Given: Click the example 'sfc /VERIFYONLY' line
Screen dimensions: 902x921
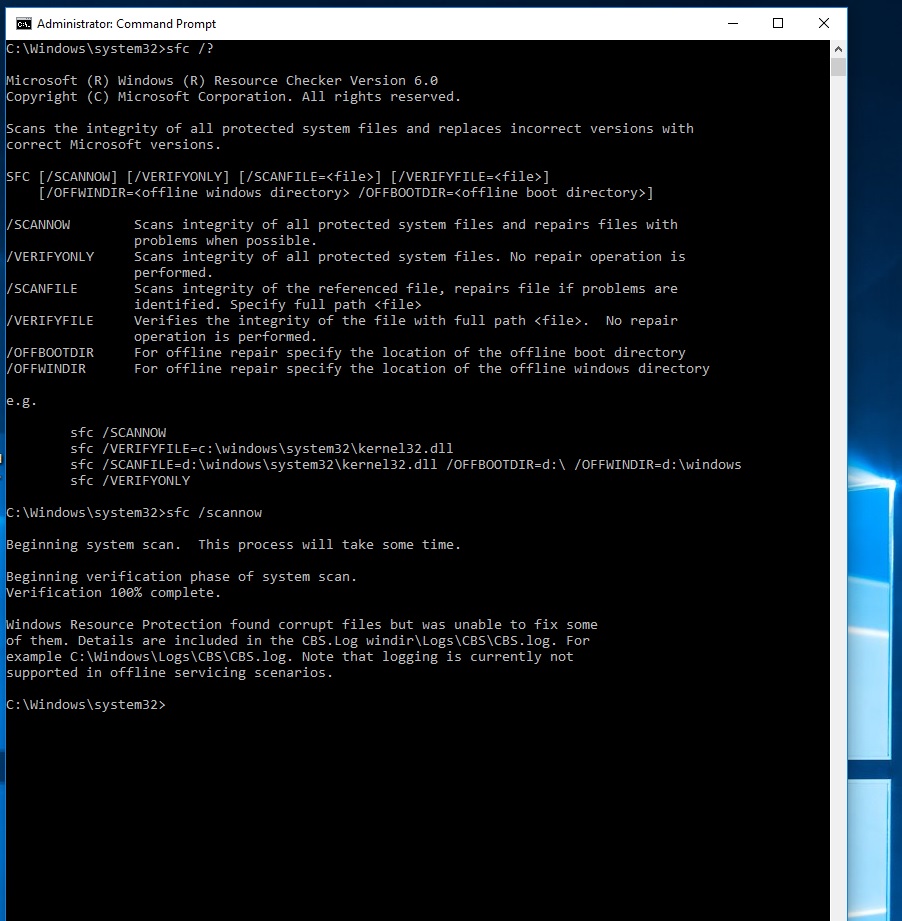Looking at the screenshot, I should (130, 480).
